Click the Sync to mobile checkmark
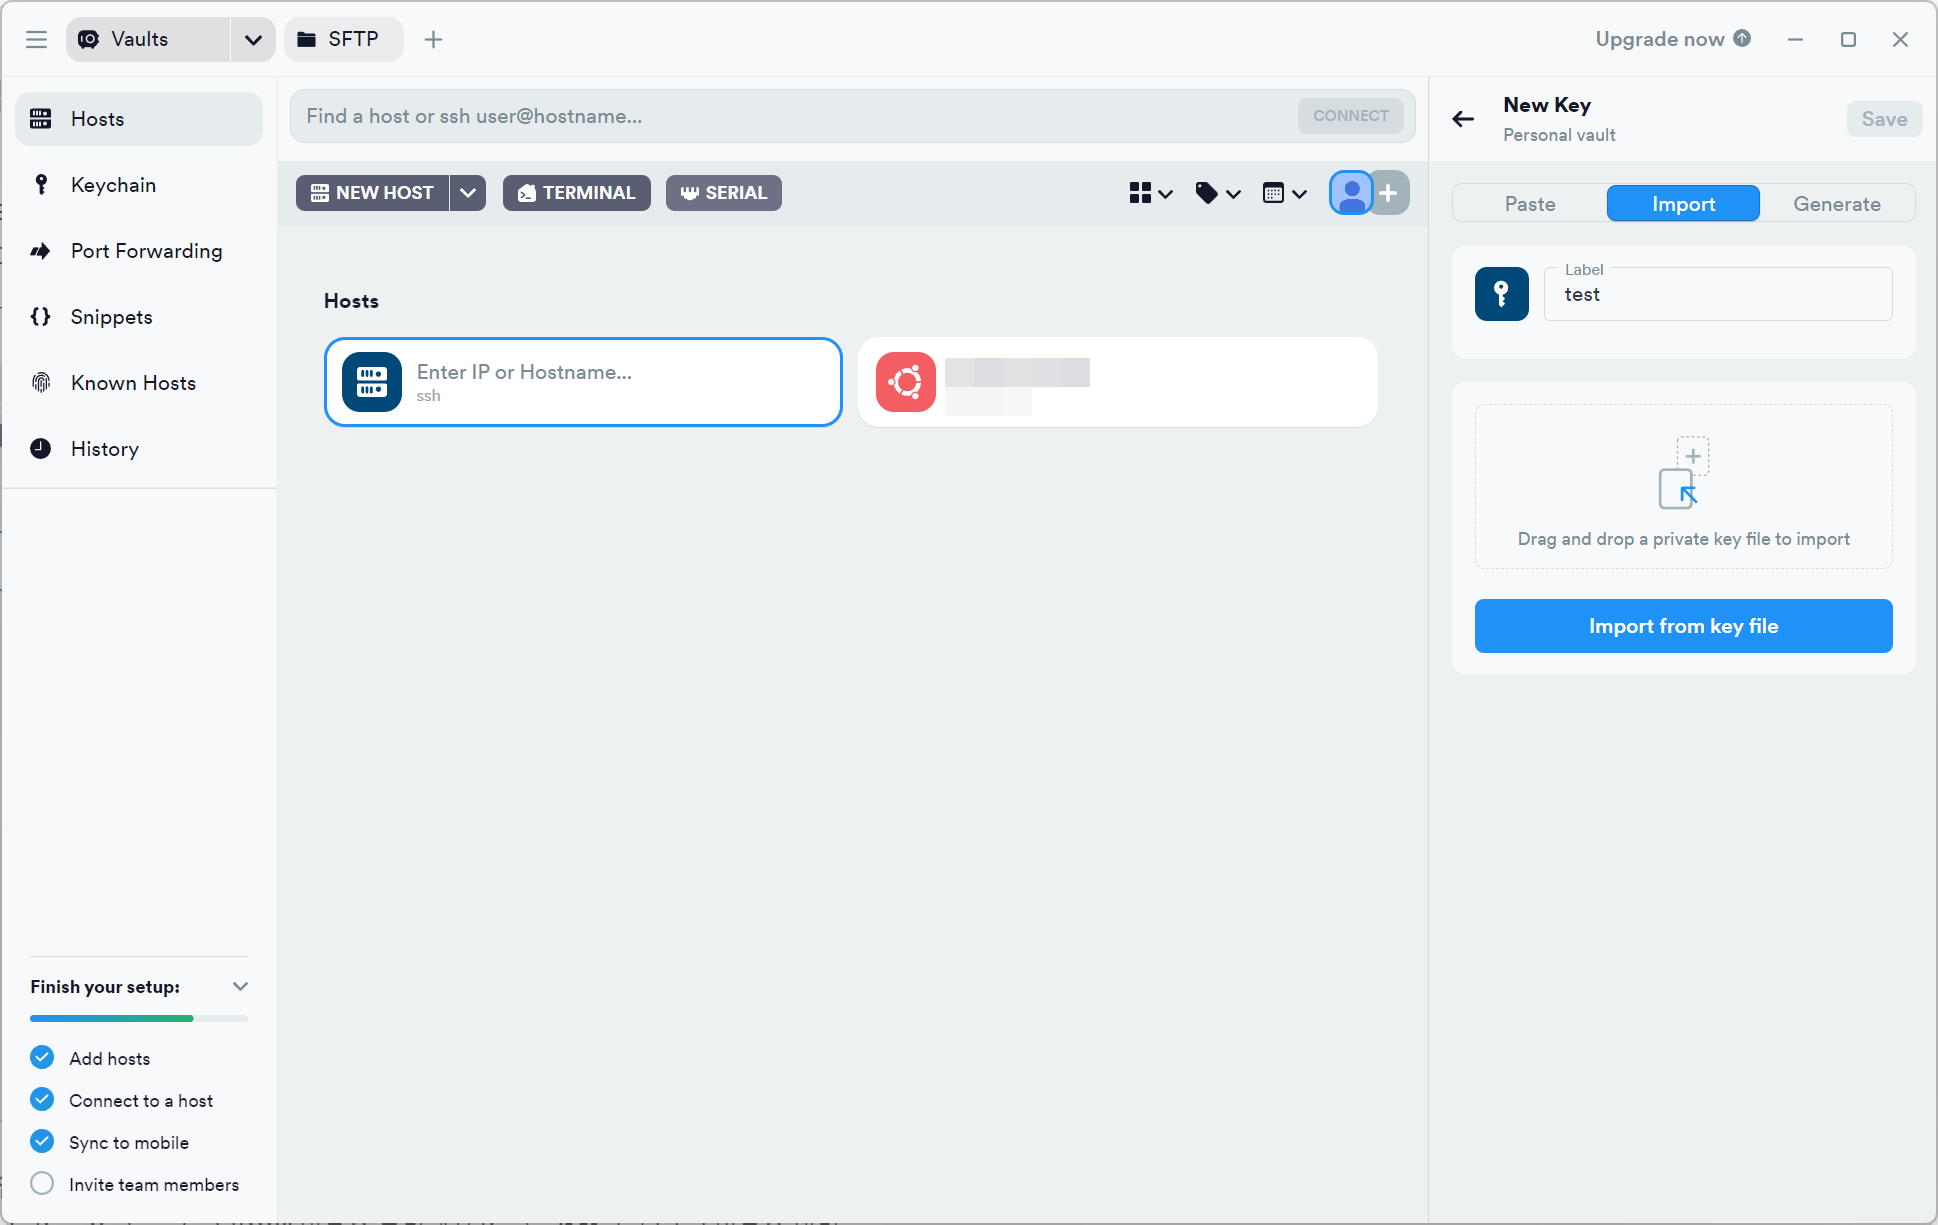Viewport: 1938px width, 1225px height. 42,1142
